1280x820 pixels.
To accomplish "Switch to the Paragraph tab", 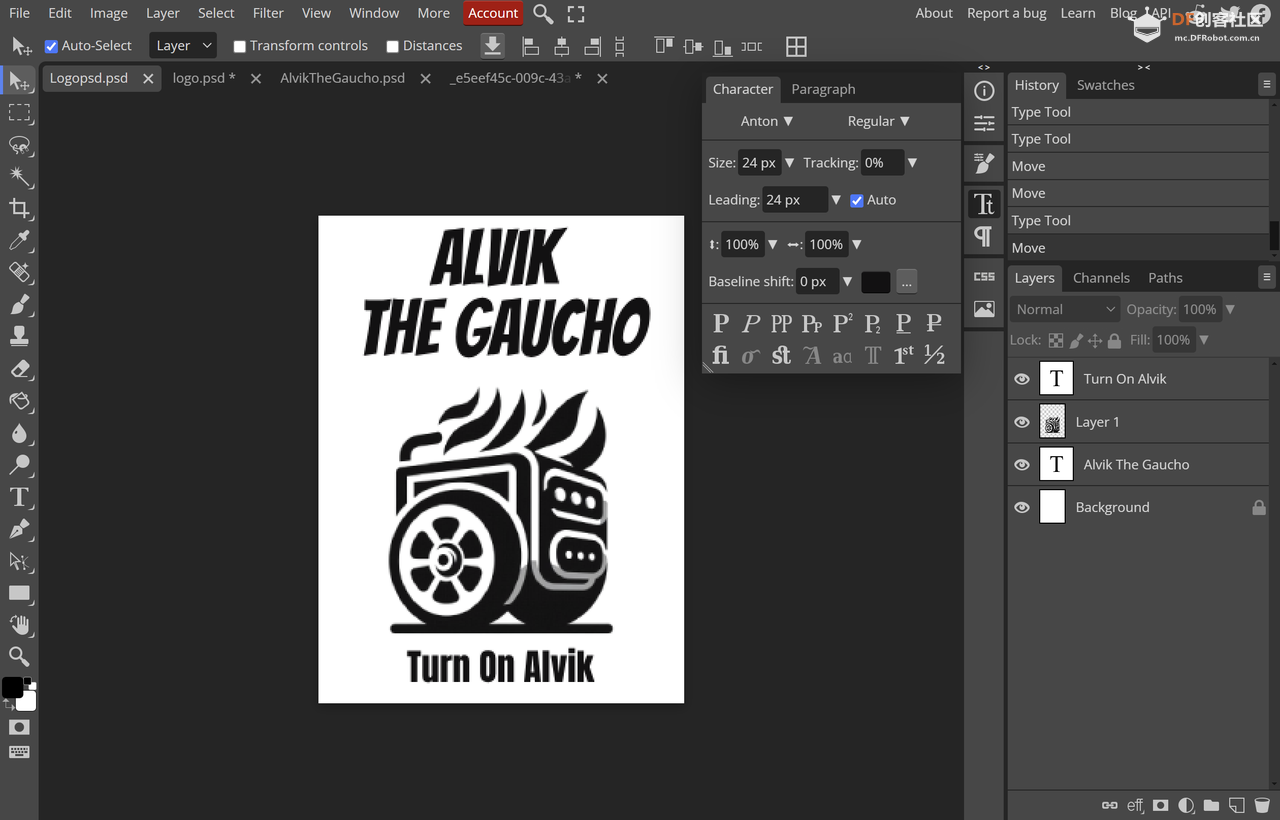I will click(823, 89).
